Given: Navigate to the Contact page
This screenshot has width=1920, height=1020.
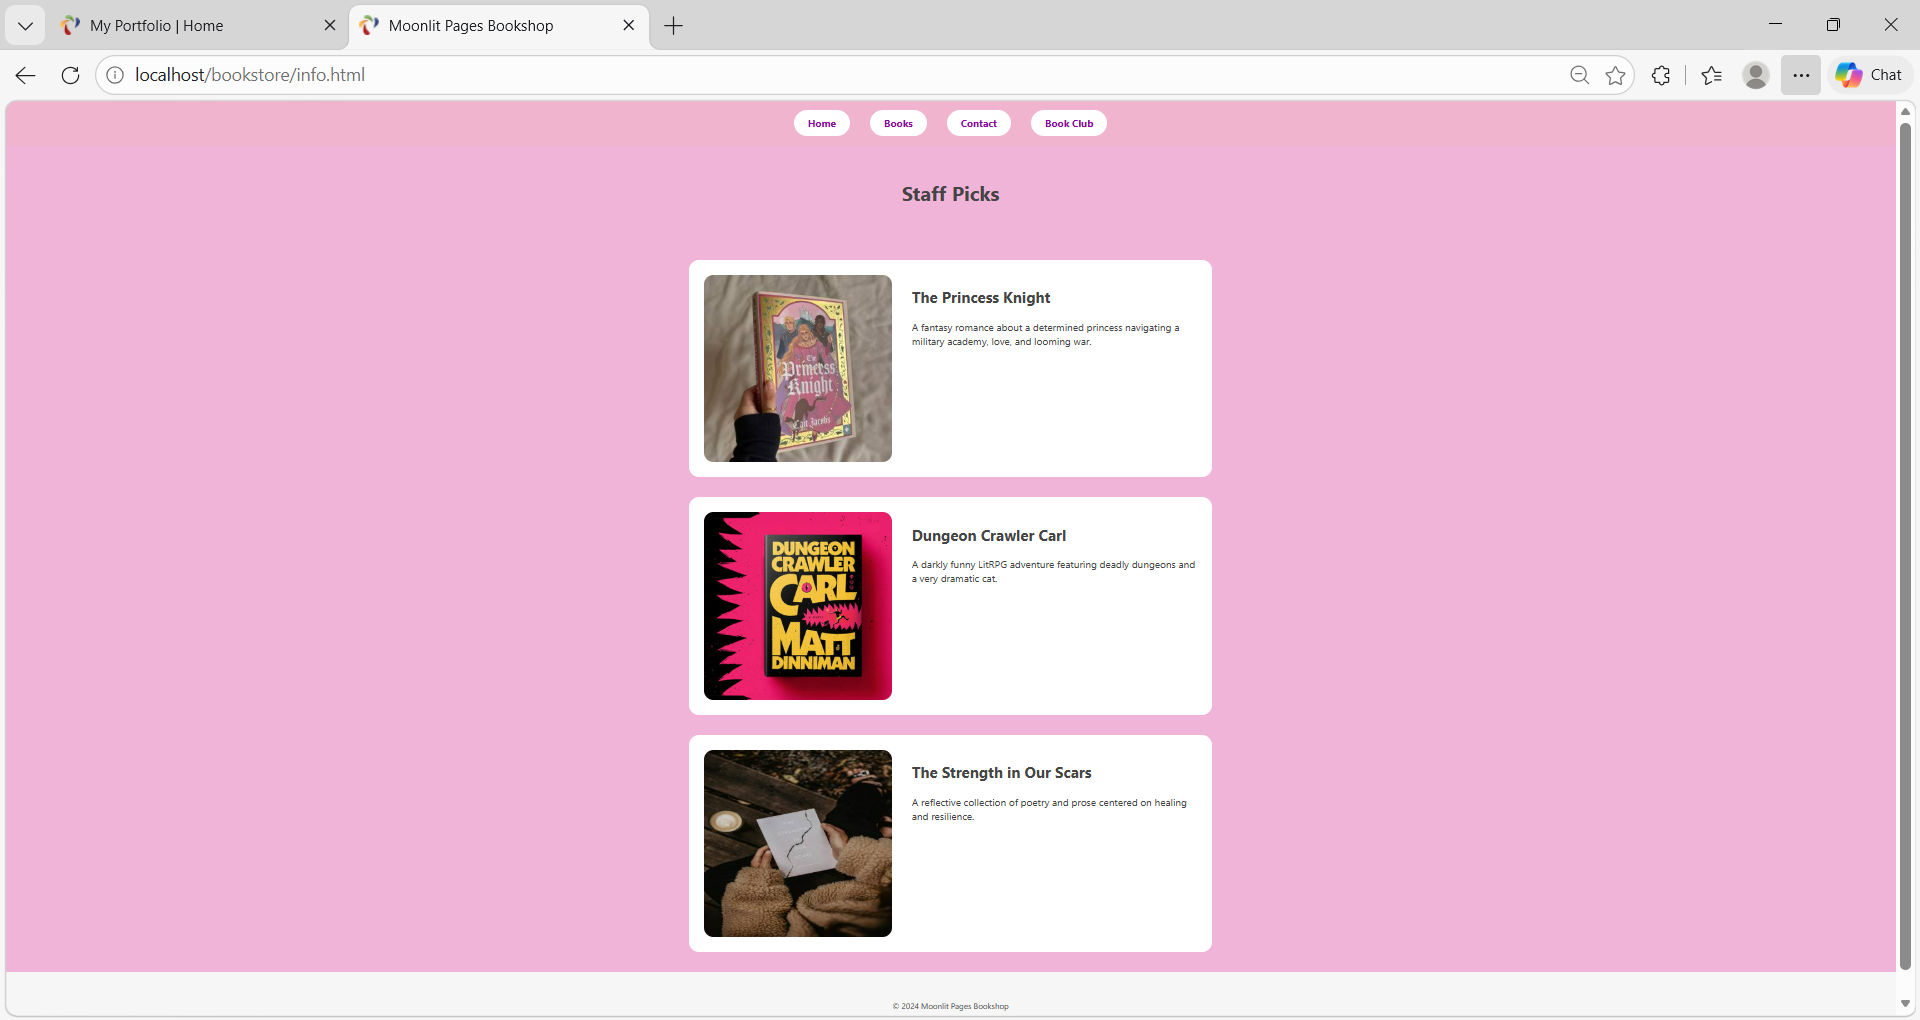Looking at the screenshot, I should [977, 123].
